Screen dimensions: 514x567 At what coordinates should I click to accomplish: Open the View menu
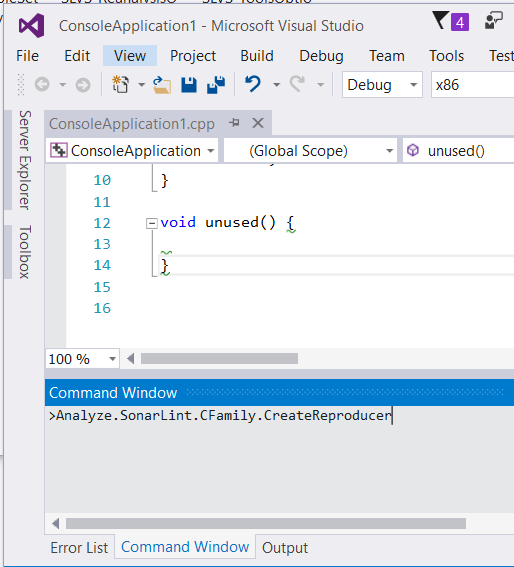tap(130, 56)
